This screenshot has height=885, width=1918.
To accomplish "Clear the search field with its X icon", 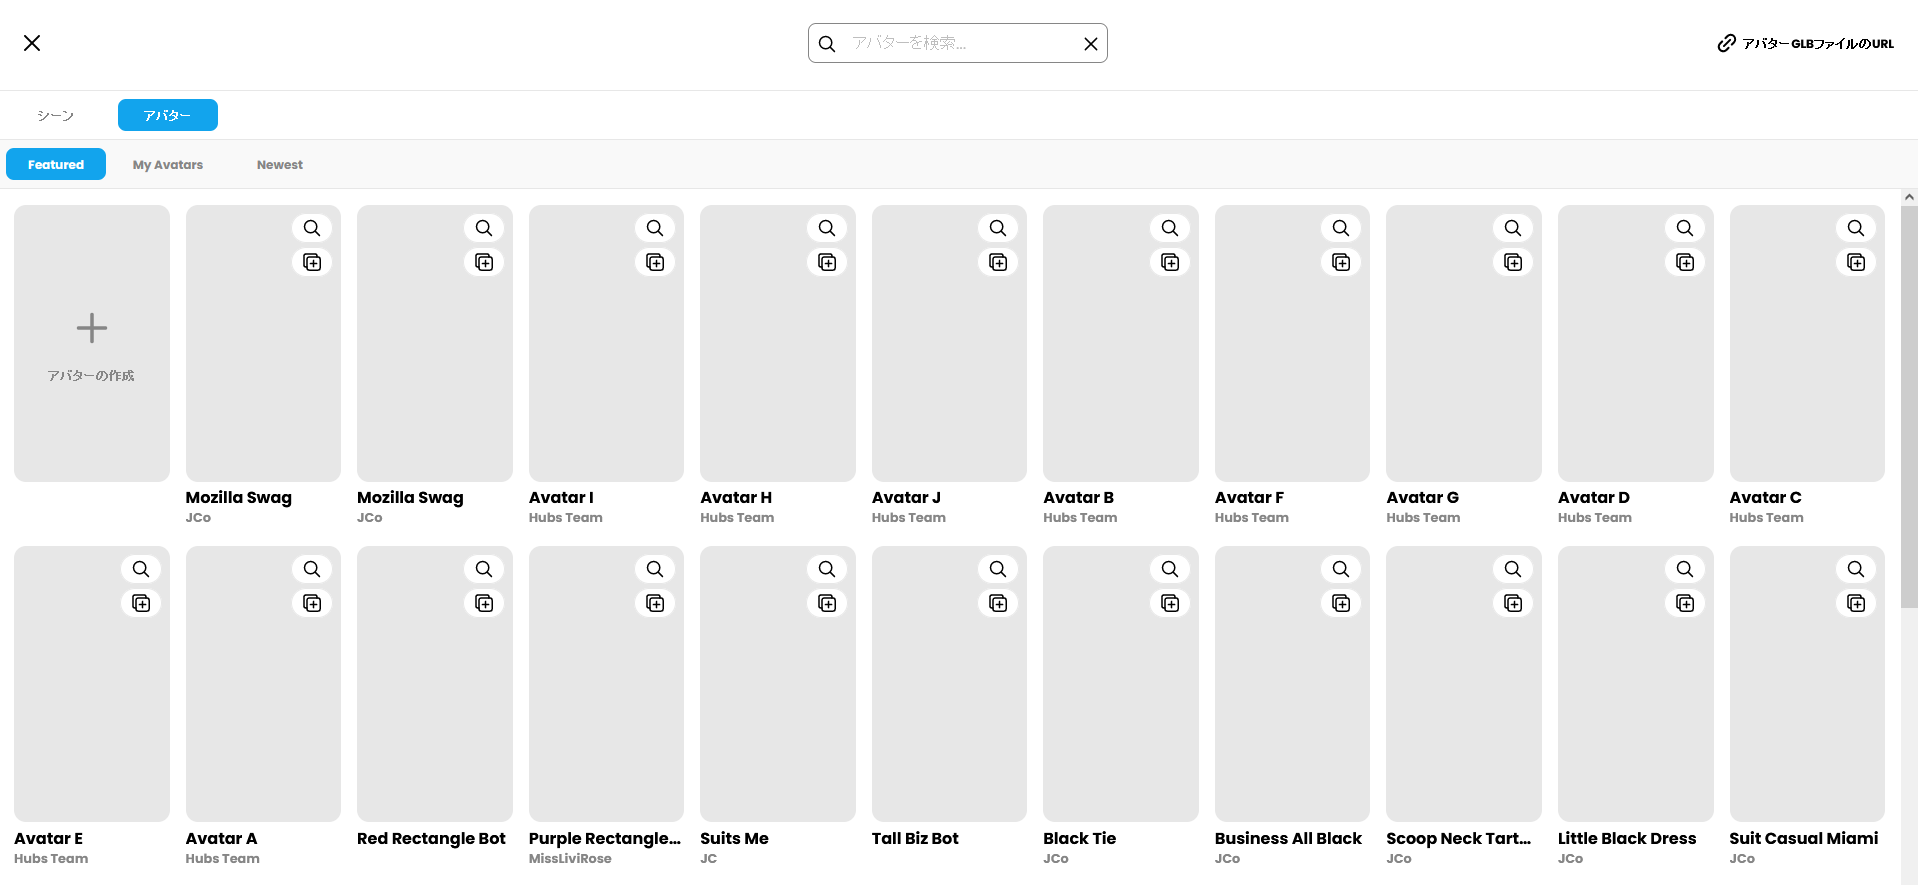I will pos(1091,44).
